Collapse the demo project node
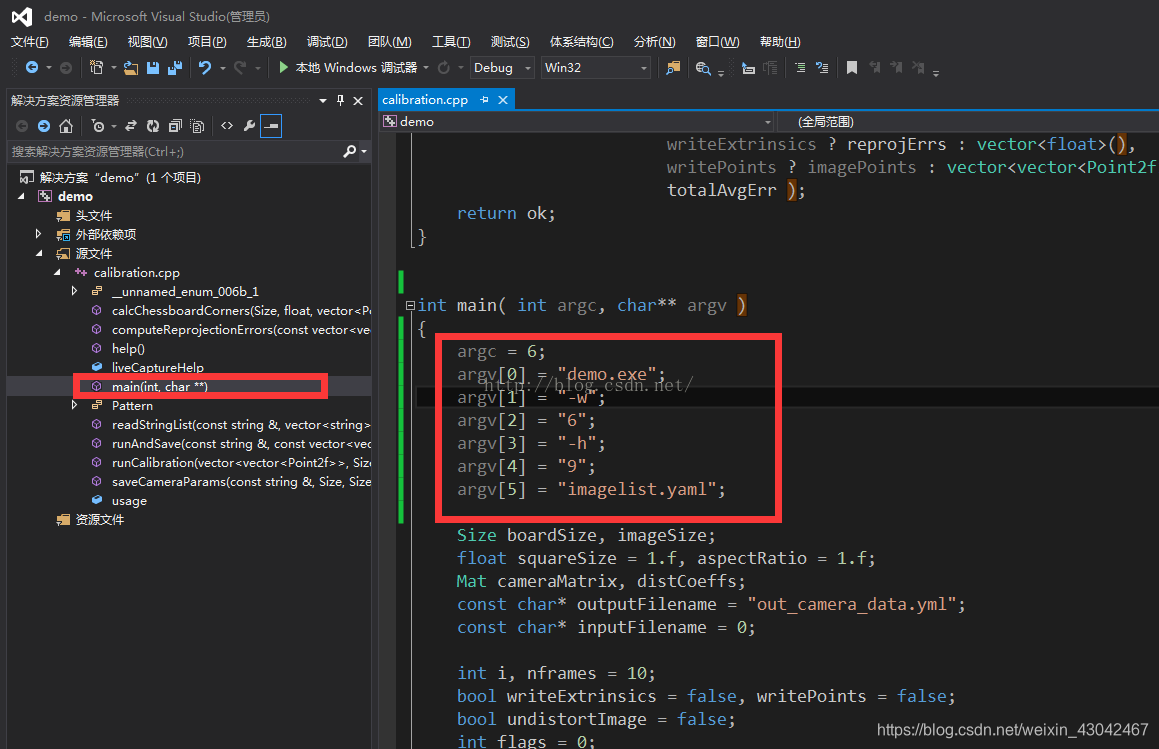This screenshot has height=749, width=1159. (21, 197)
